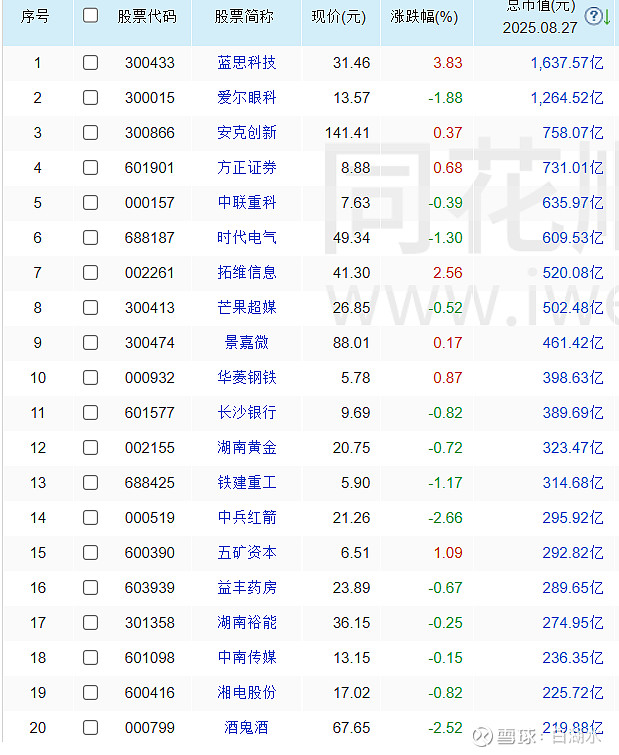
Task: Open the 铁建重工 stock link
Action: click(246, 482)
